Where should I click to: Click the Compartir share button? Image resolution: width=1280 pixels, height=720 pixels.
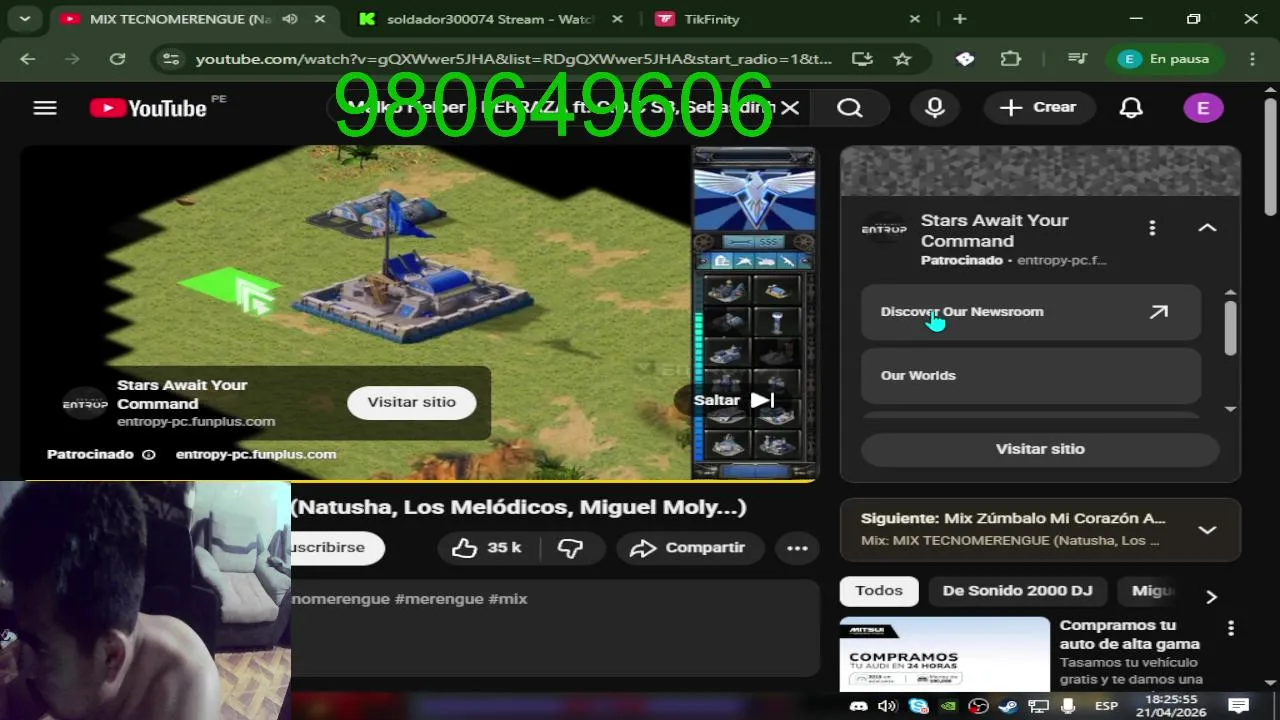[690, 548]
